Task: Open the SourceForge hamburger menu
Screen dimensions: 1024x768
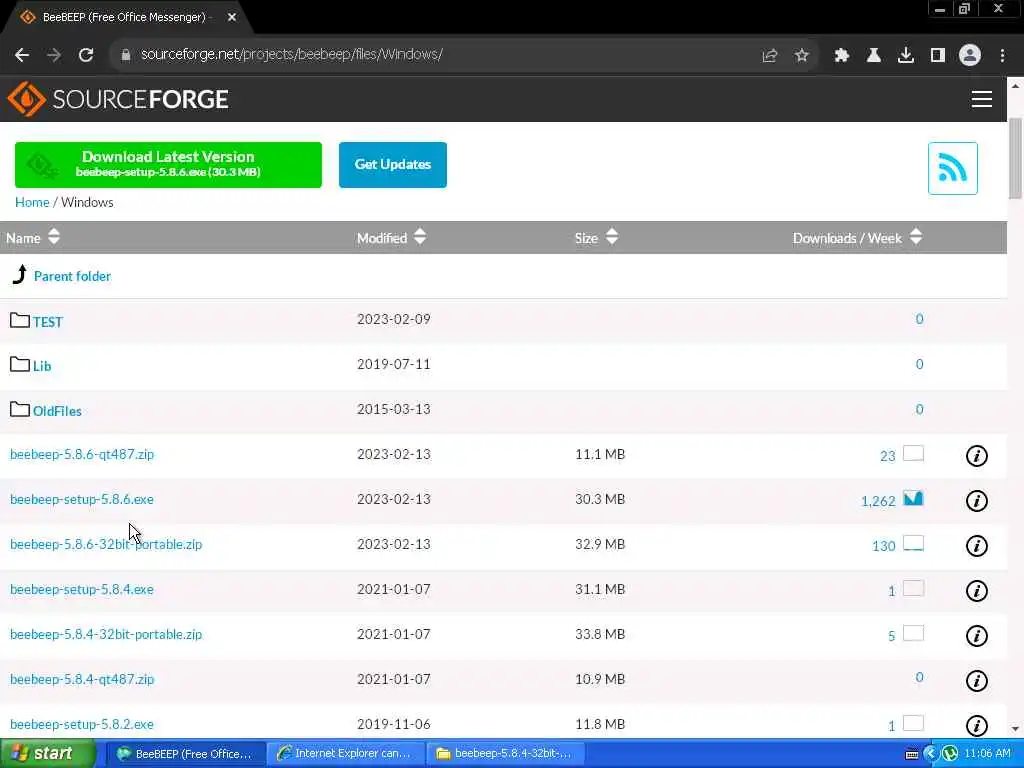Action: coord(982,99)
